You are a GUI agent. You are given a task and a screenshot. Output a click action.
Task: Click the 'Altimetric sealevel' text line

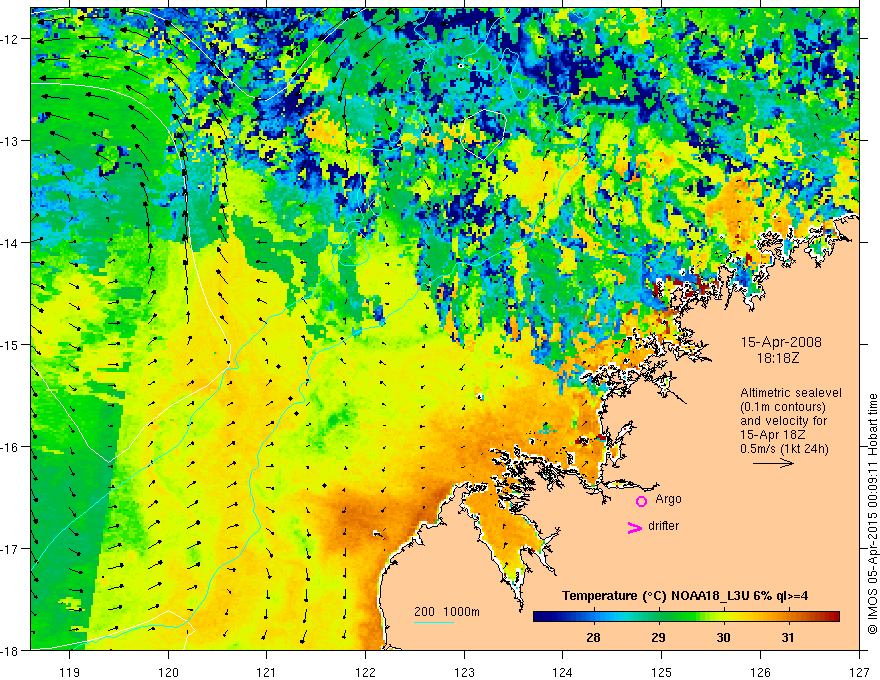pyautogui.click(x=791, y=393)
